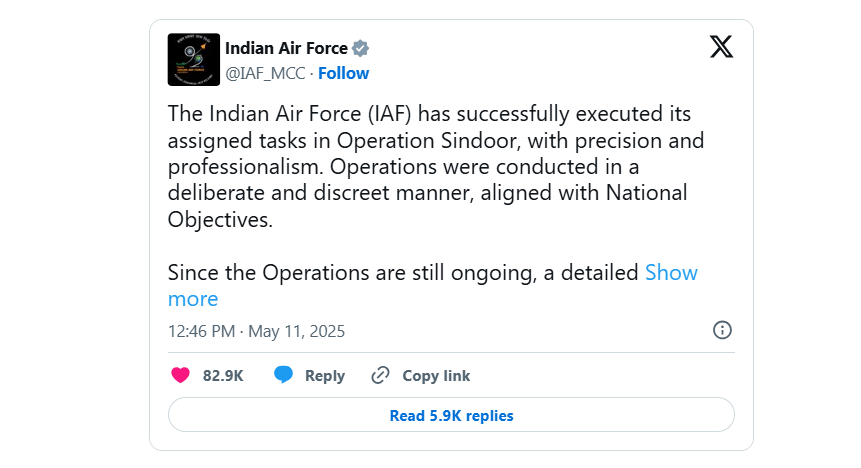Screen dimensions: 861x468
Task: Open the X logo in the card corner
Action: pyautogui.click(x=722, y=47)
